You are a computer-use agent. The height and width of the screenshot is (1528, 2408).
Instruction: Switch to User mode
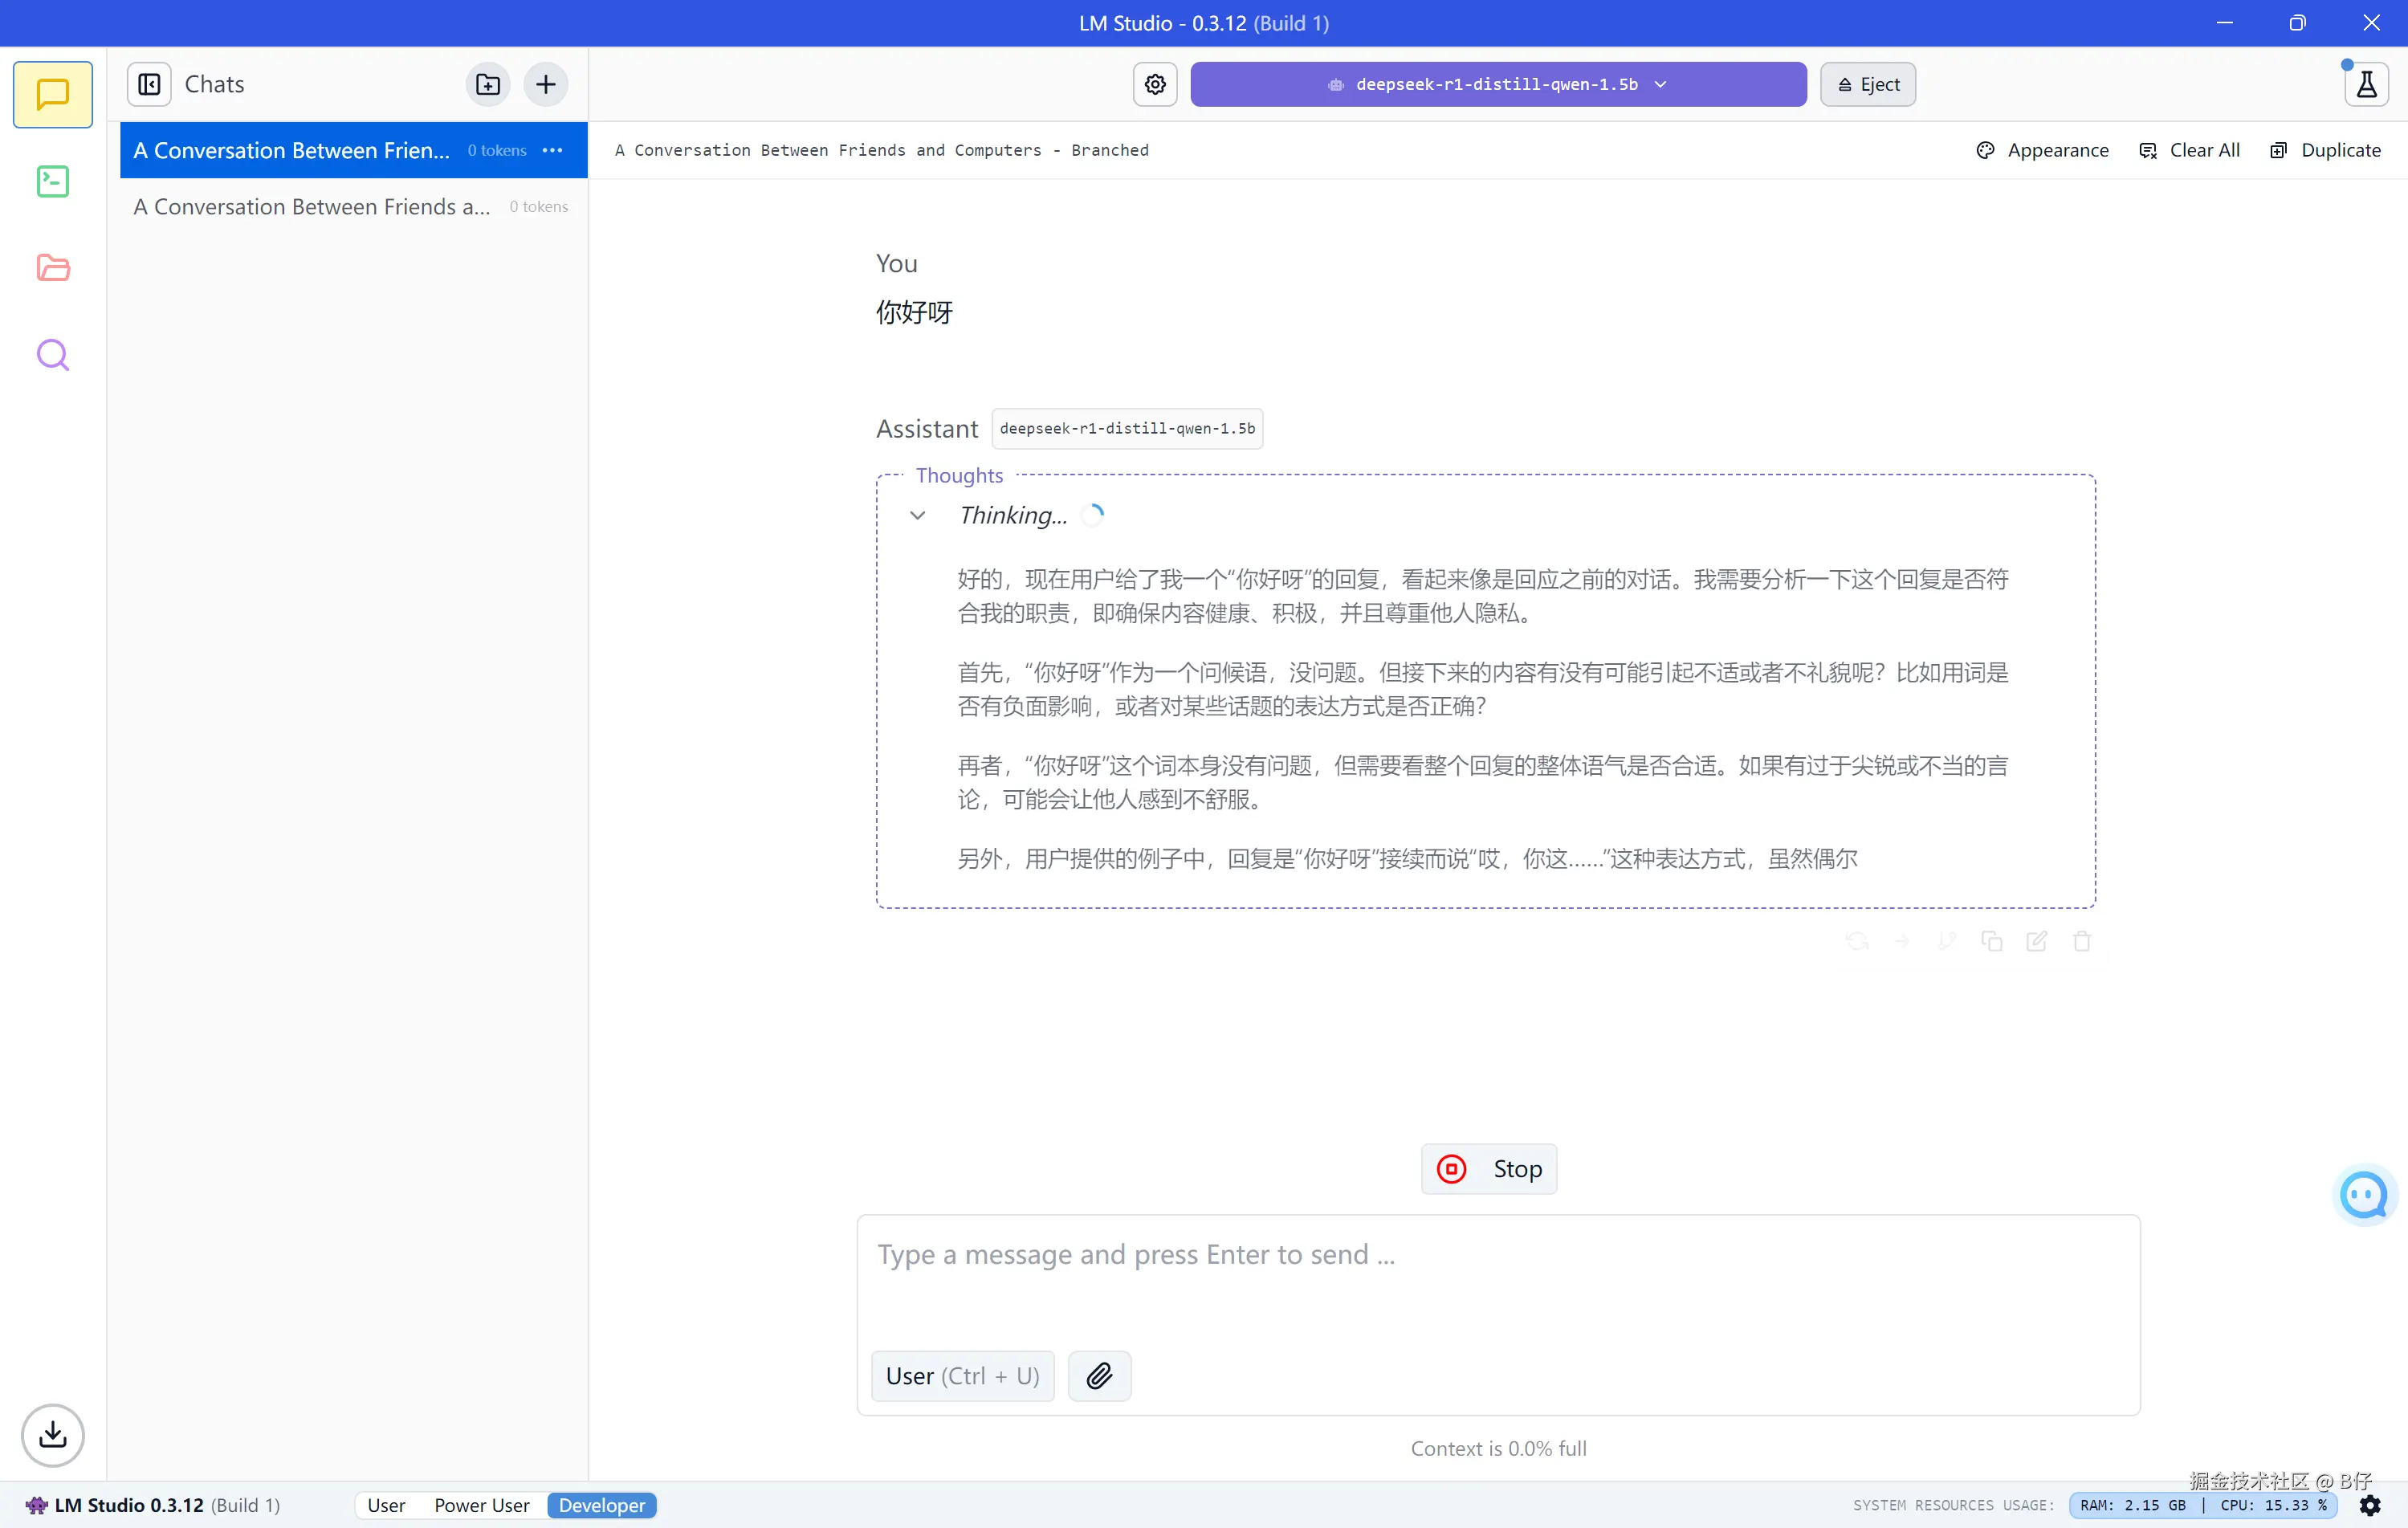pyautogui.click(x=386, y=1505)
